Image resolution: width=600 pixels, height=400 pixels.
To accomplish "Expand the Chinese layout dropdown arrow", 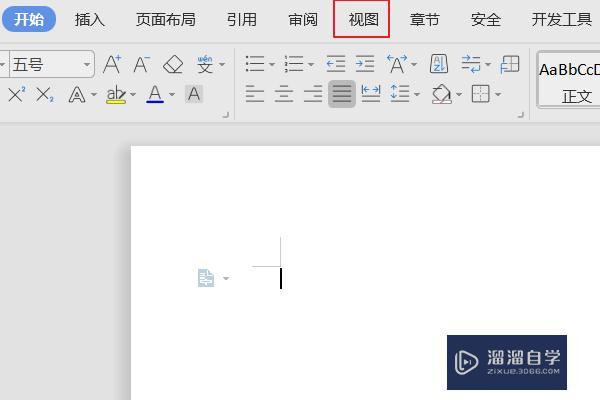I will point(414,64).
